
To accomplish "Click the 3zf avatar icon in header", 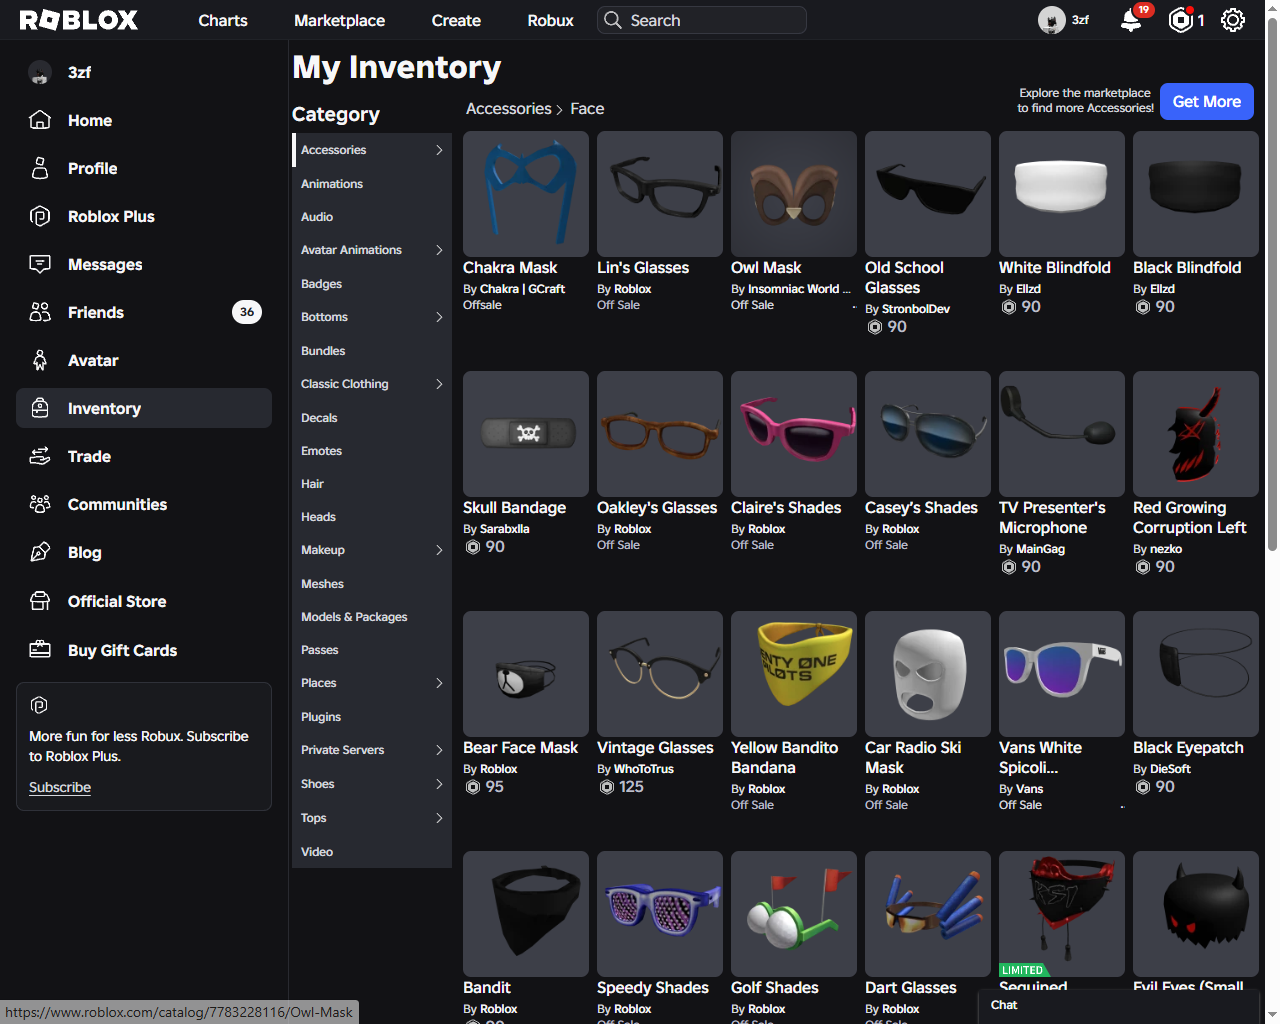I will 1051,20.
